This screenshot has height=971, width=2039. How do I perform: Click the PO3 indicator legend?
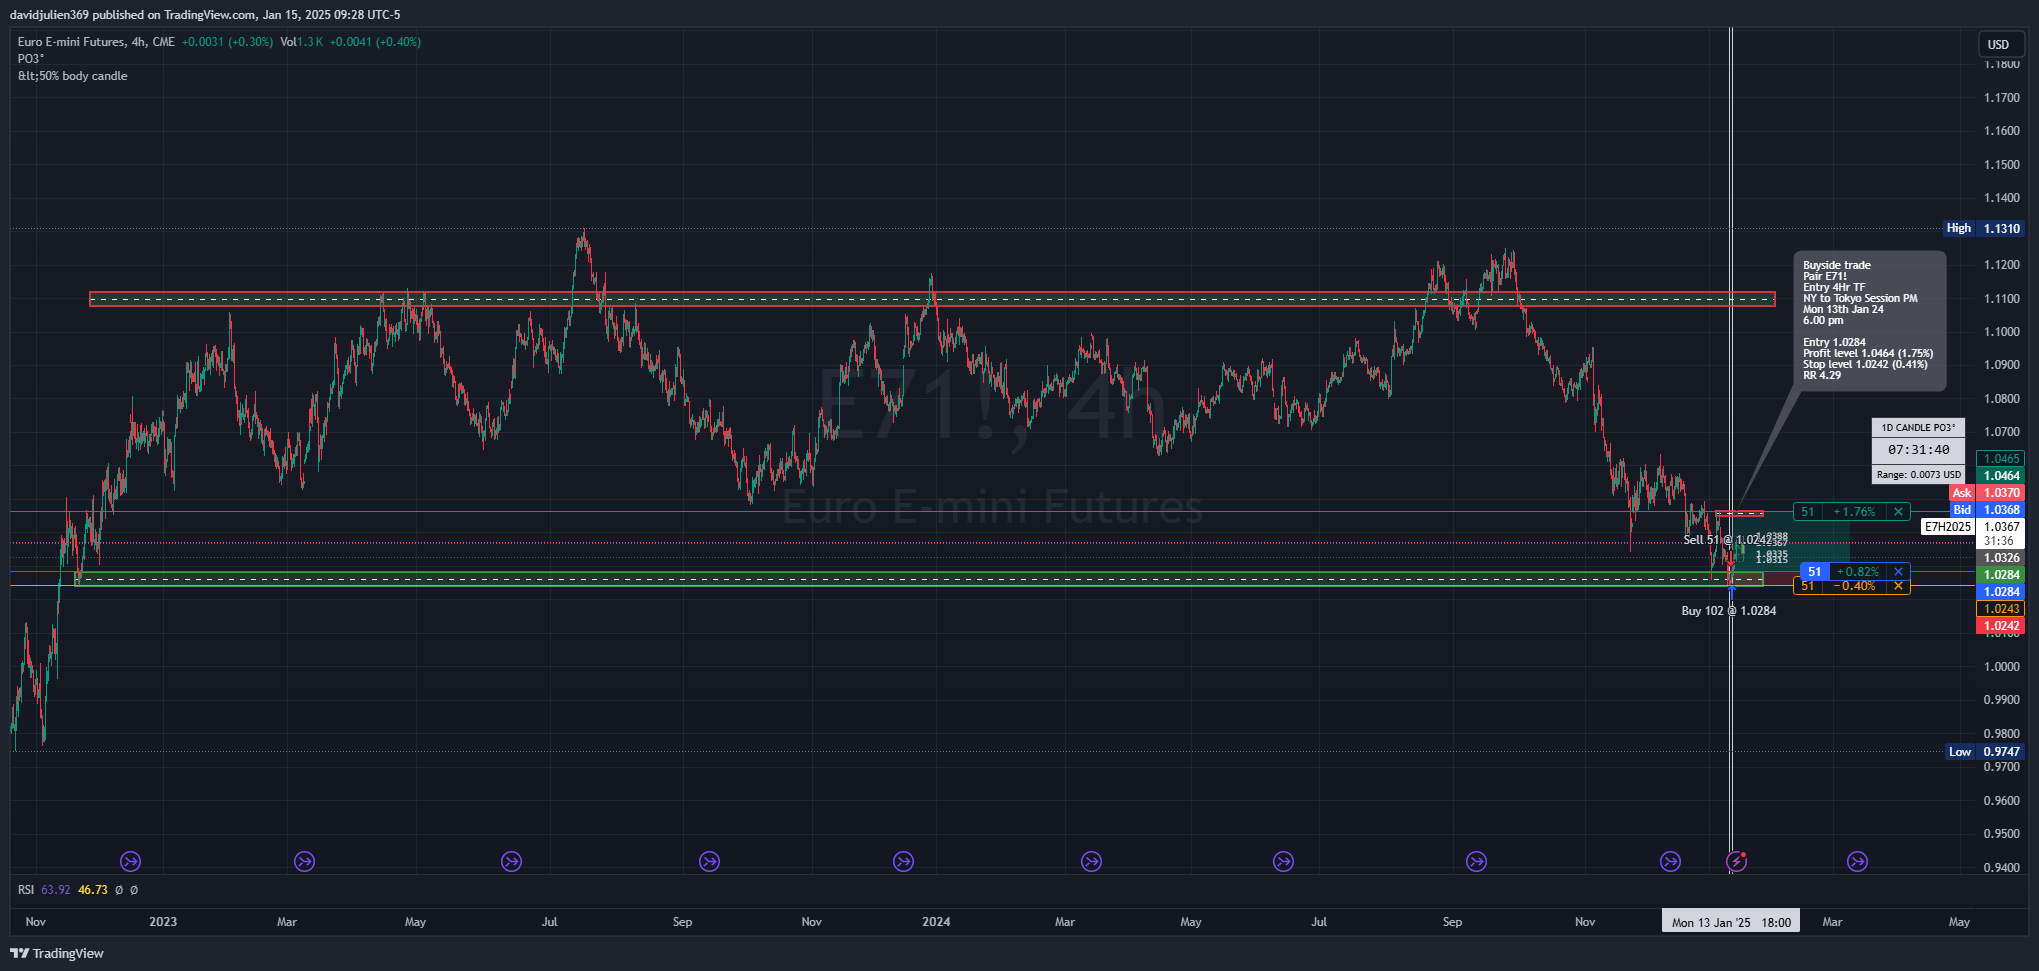(x=31, y=59)
